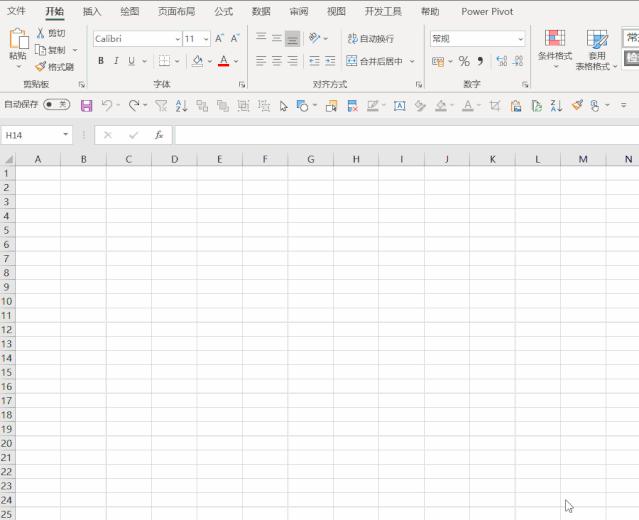Switch to the 公式 tab

click(224, 11)
